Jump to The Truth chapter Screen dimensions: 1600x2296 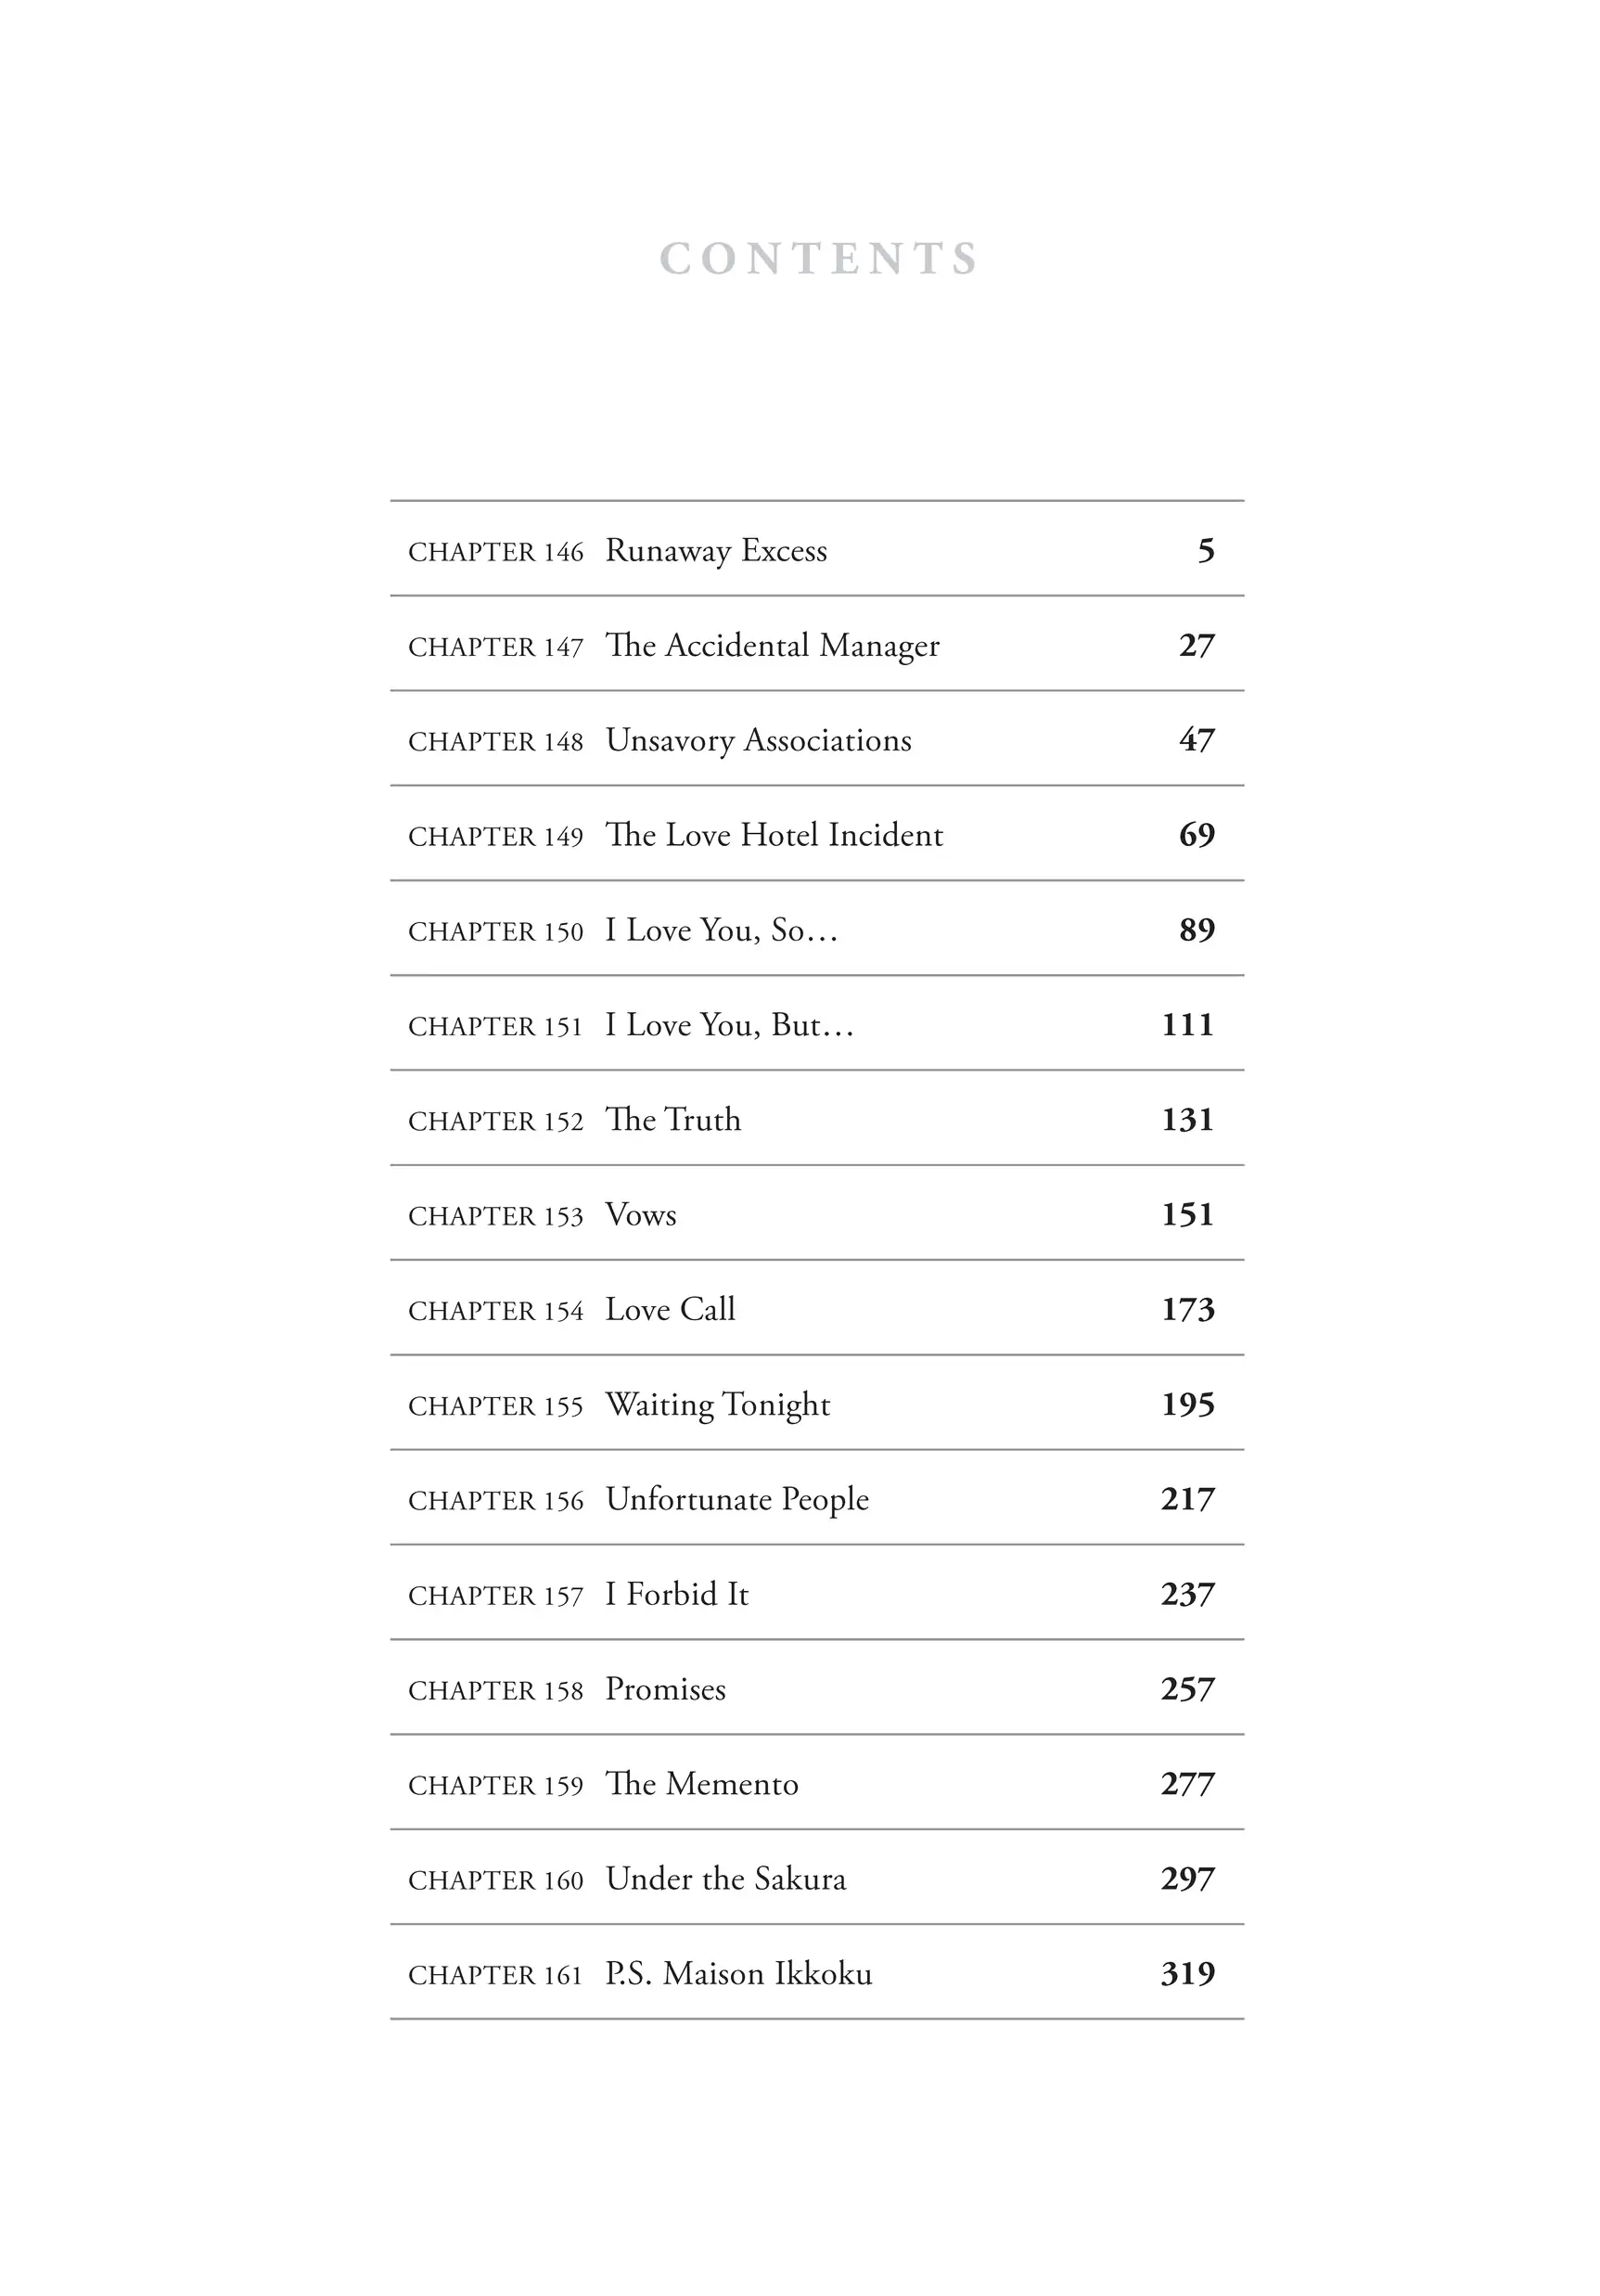816,1120
